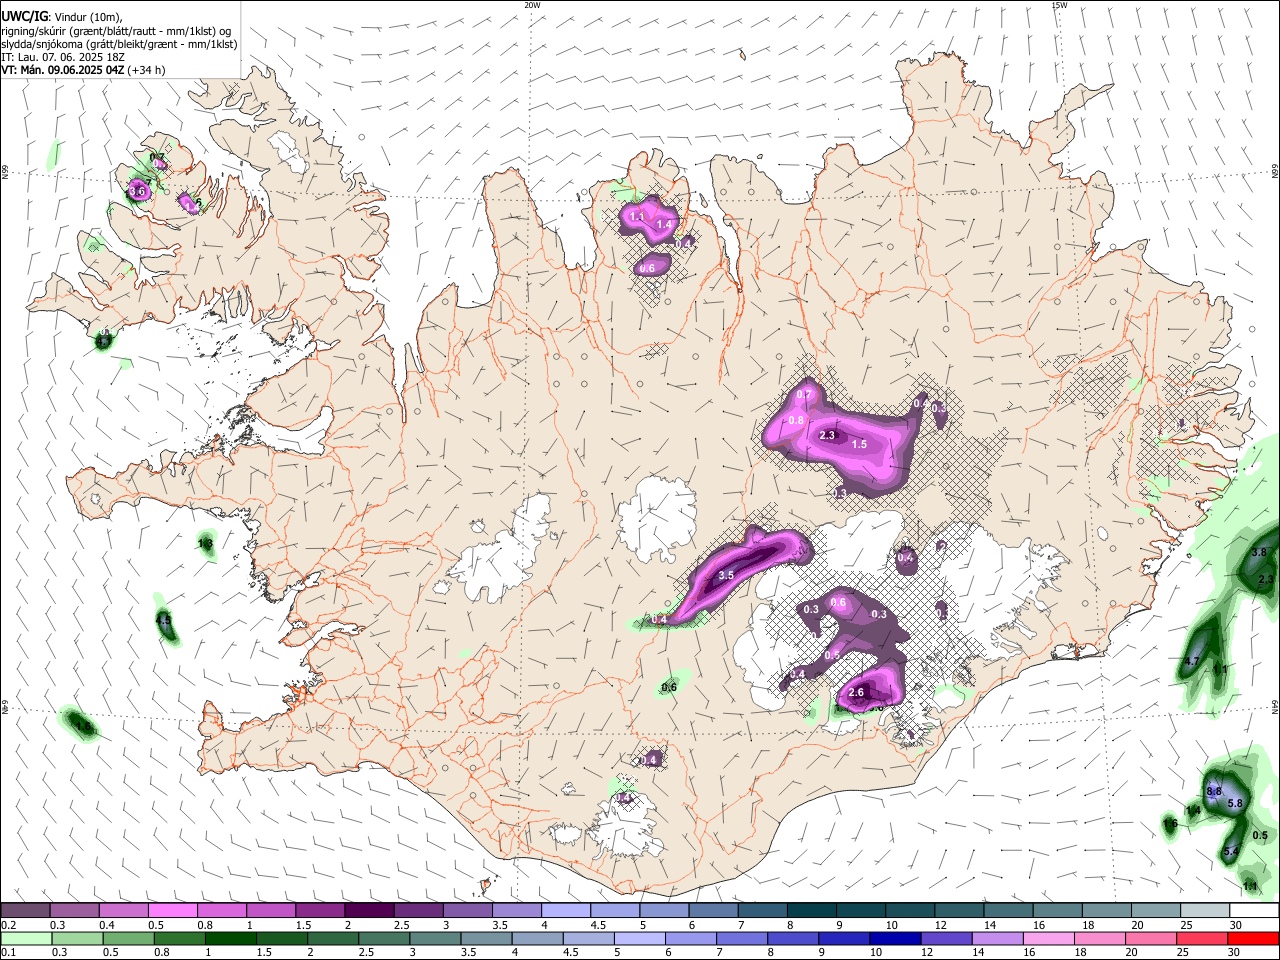This screenshot has width=1280, height=960.
Task: Click the initial time 'IT: Lau. 07. 06. 2025 18Z'
Action: (x=63, y=57)
